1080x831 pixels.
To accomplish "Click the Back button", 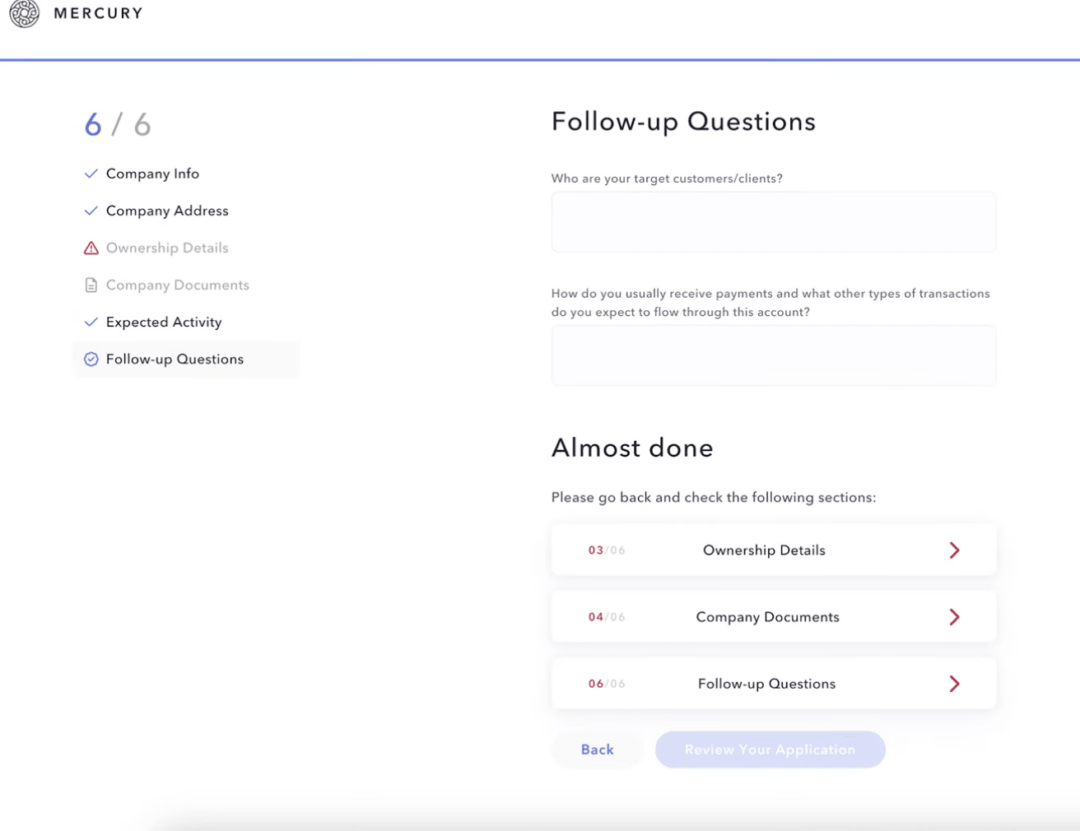I will click(x=596, y=749).
